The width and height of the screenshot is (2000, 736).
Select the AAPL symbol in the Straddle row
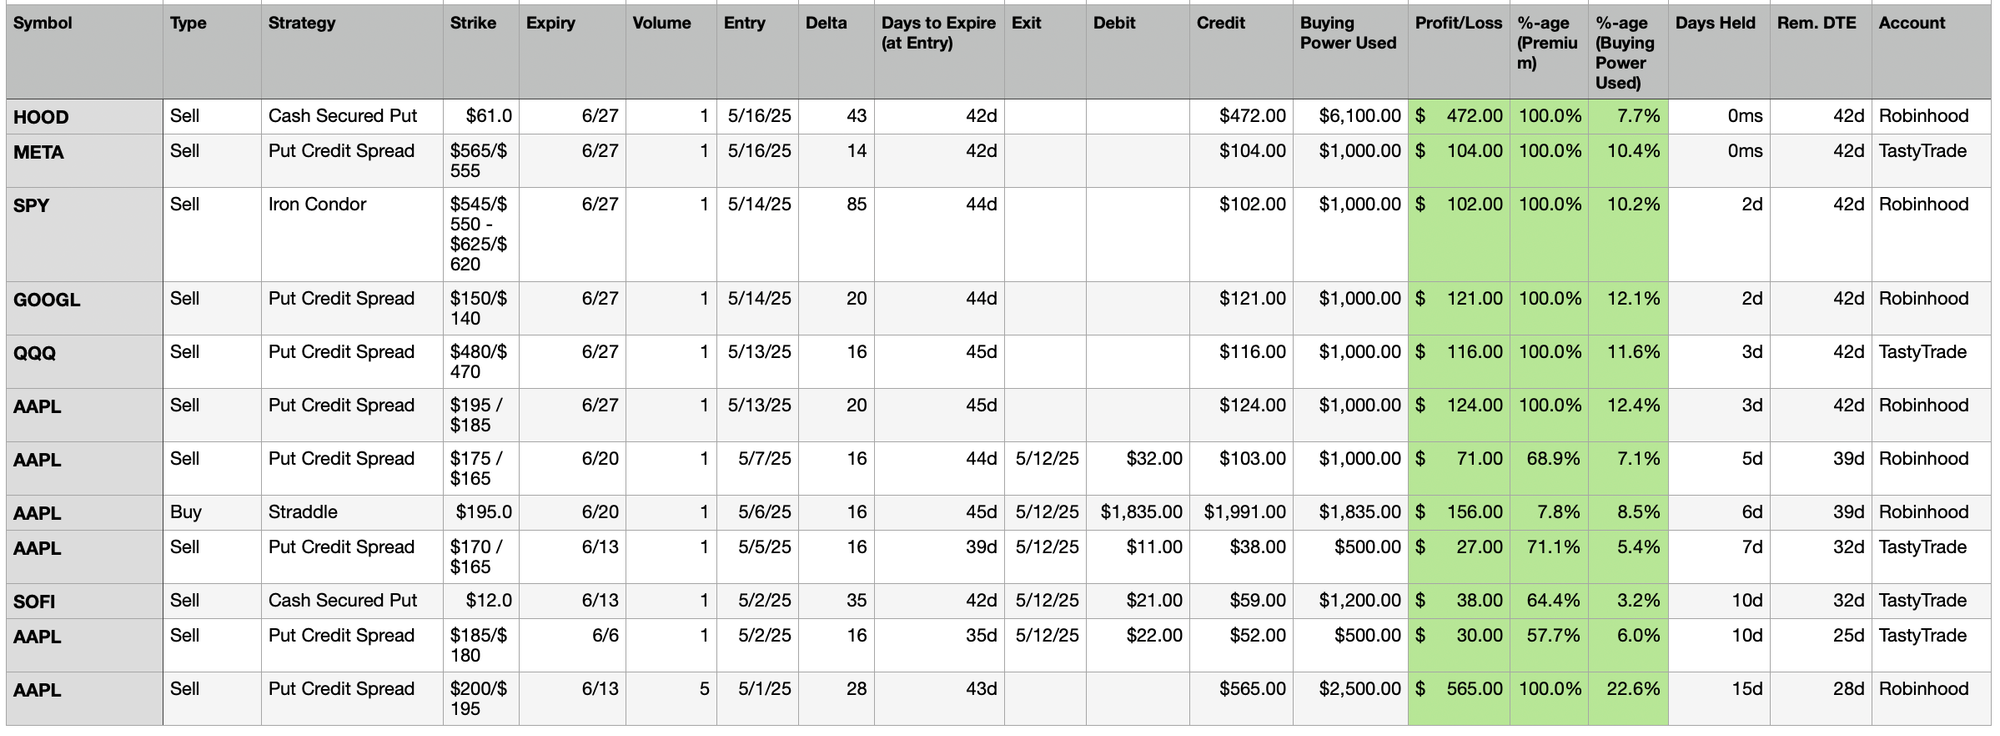84,513
